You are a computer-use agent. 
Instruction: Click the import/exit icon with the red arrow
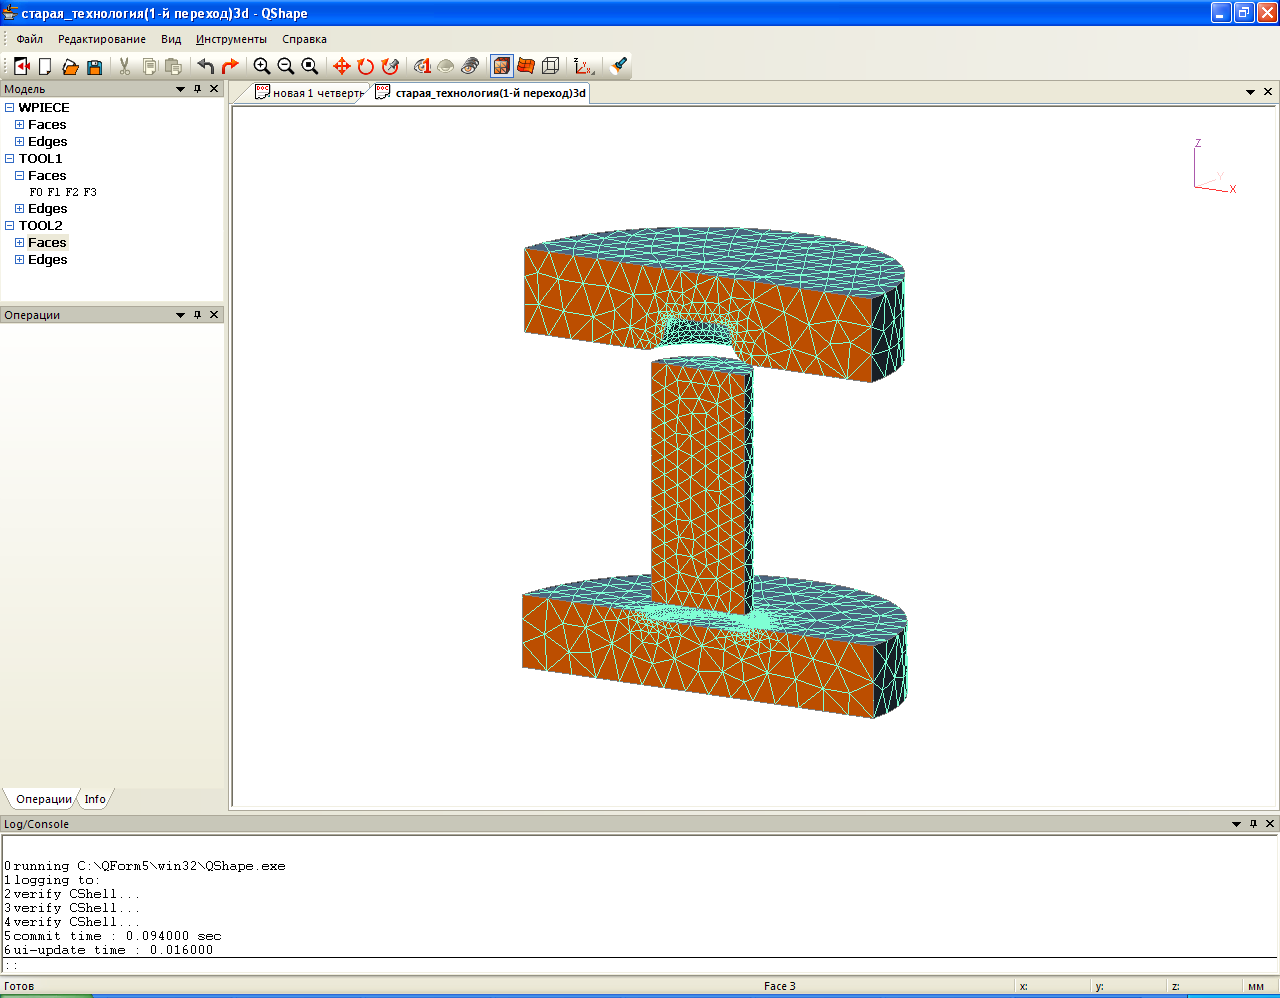[x=21, y=66]
